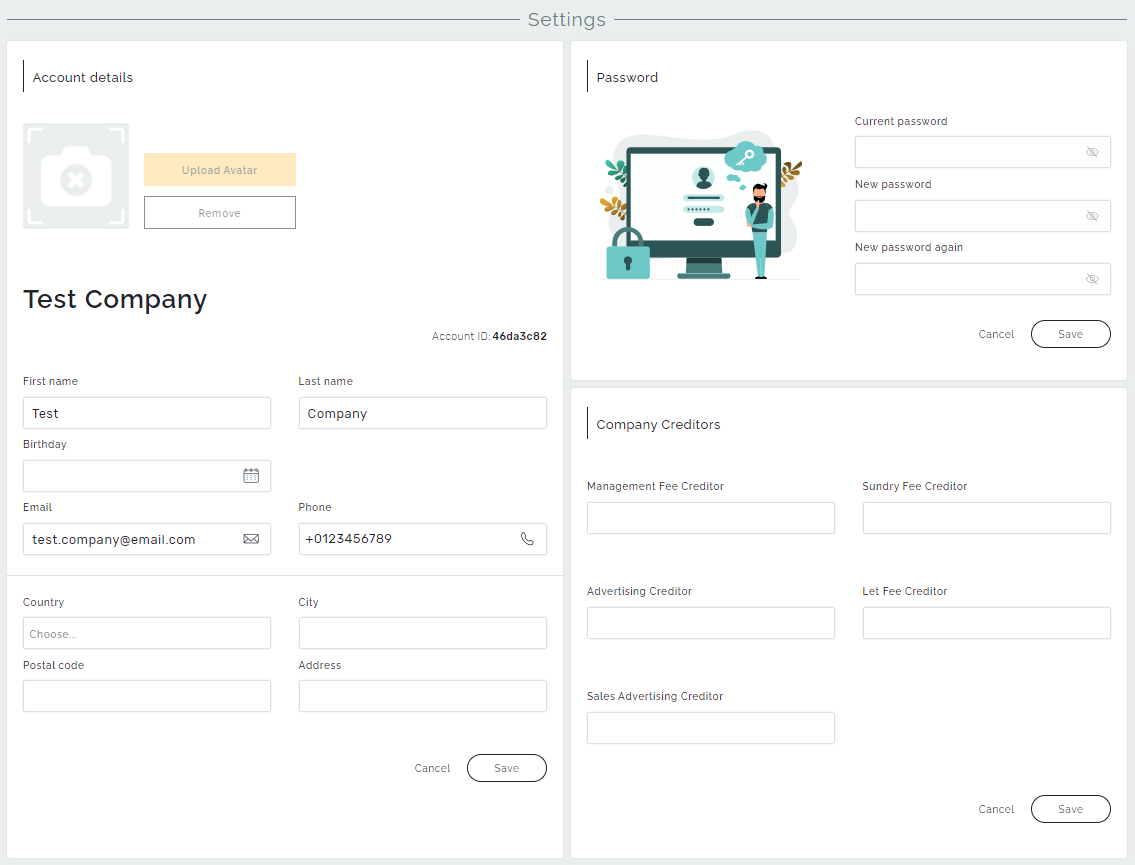Toggle visibility of New password again field

pyautogui.click(x=1092, y=279)
